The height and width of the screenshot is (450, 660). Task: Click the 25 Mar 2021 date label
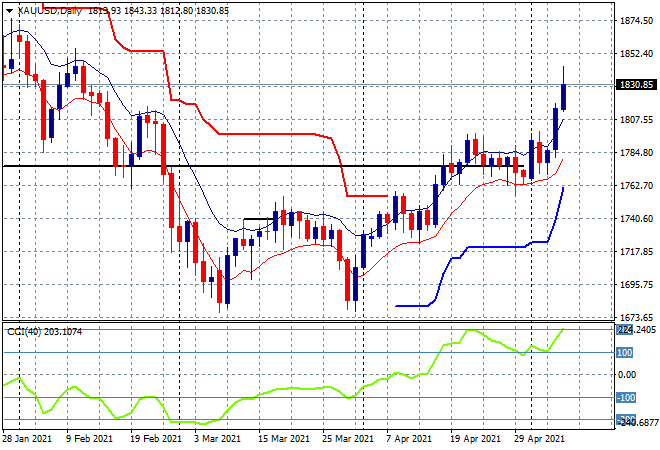click(x=348, y=439)
